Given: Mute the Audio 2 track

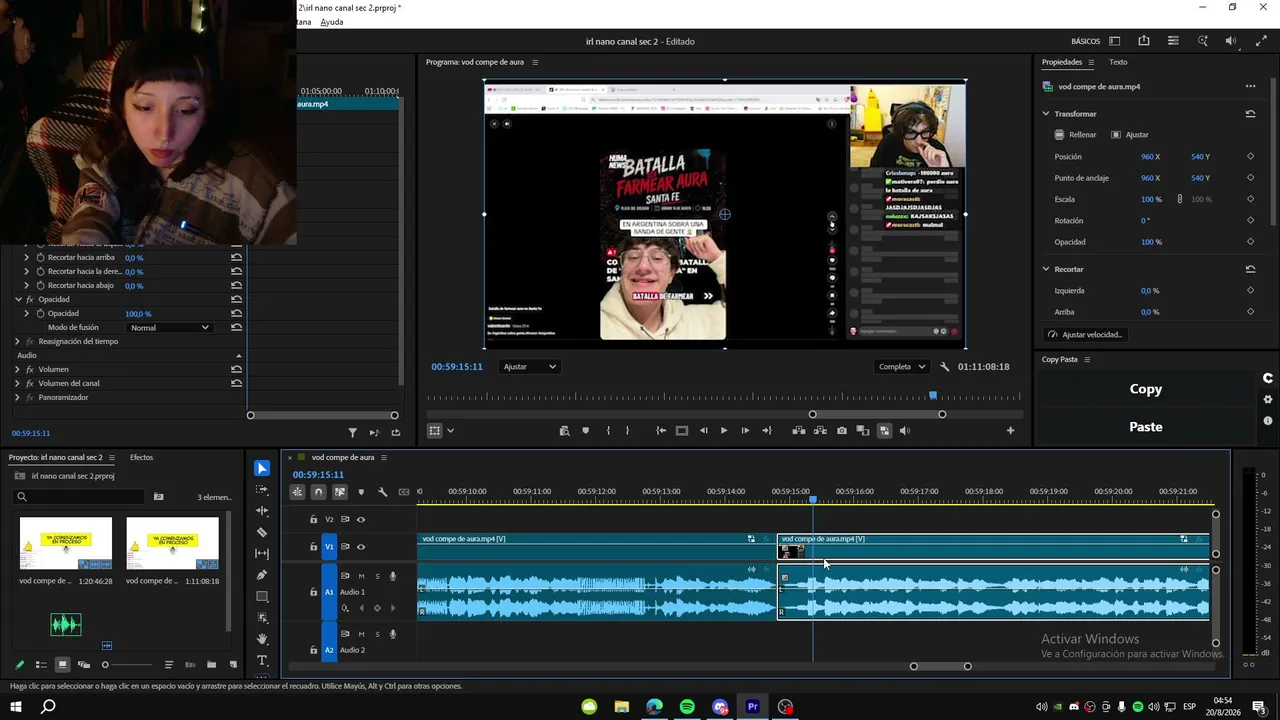Looking at the screenshot, I should coord(361,634).
